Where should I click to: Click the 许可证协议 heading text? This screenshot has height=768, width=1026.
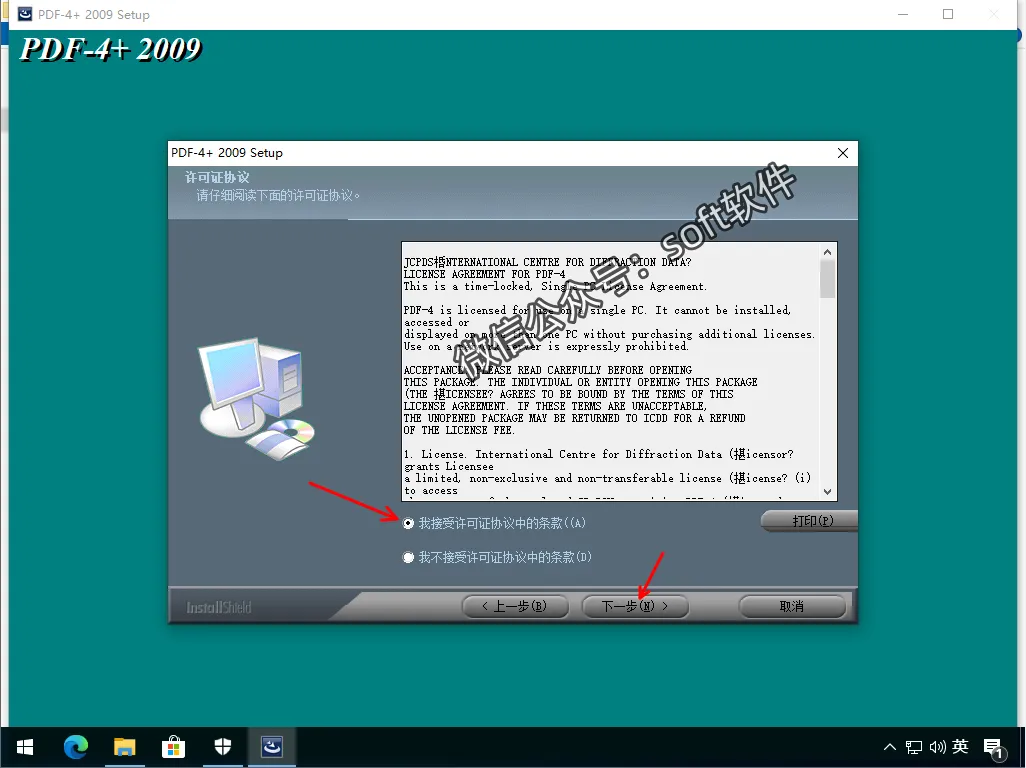click(x=217, y=177)
